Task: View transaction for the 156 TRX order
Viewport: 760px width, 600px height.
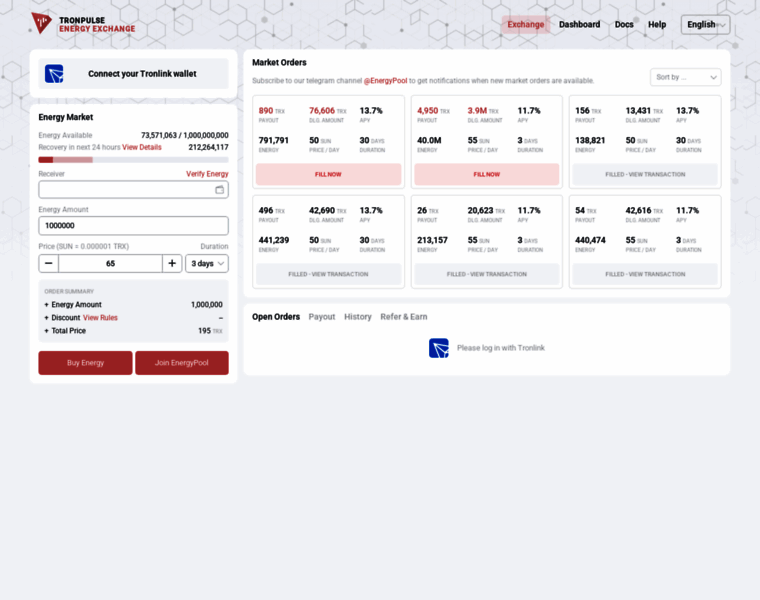Action: point(645,174)
